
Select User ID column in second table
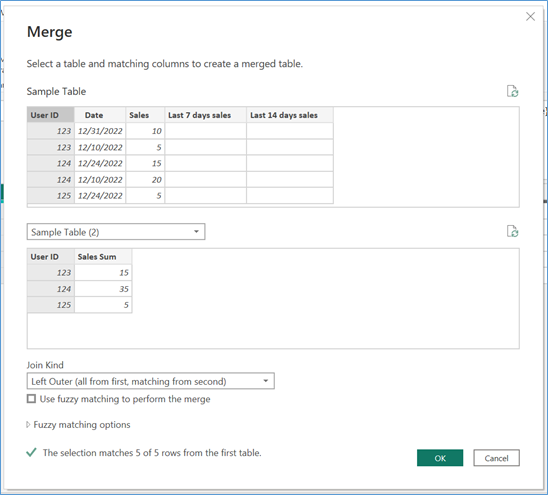51,257
